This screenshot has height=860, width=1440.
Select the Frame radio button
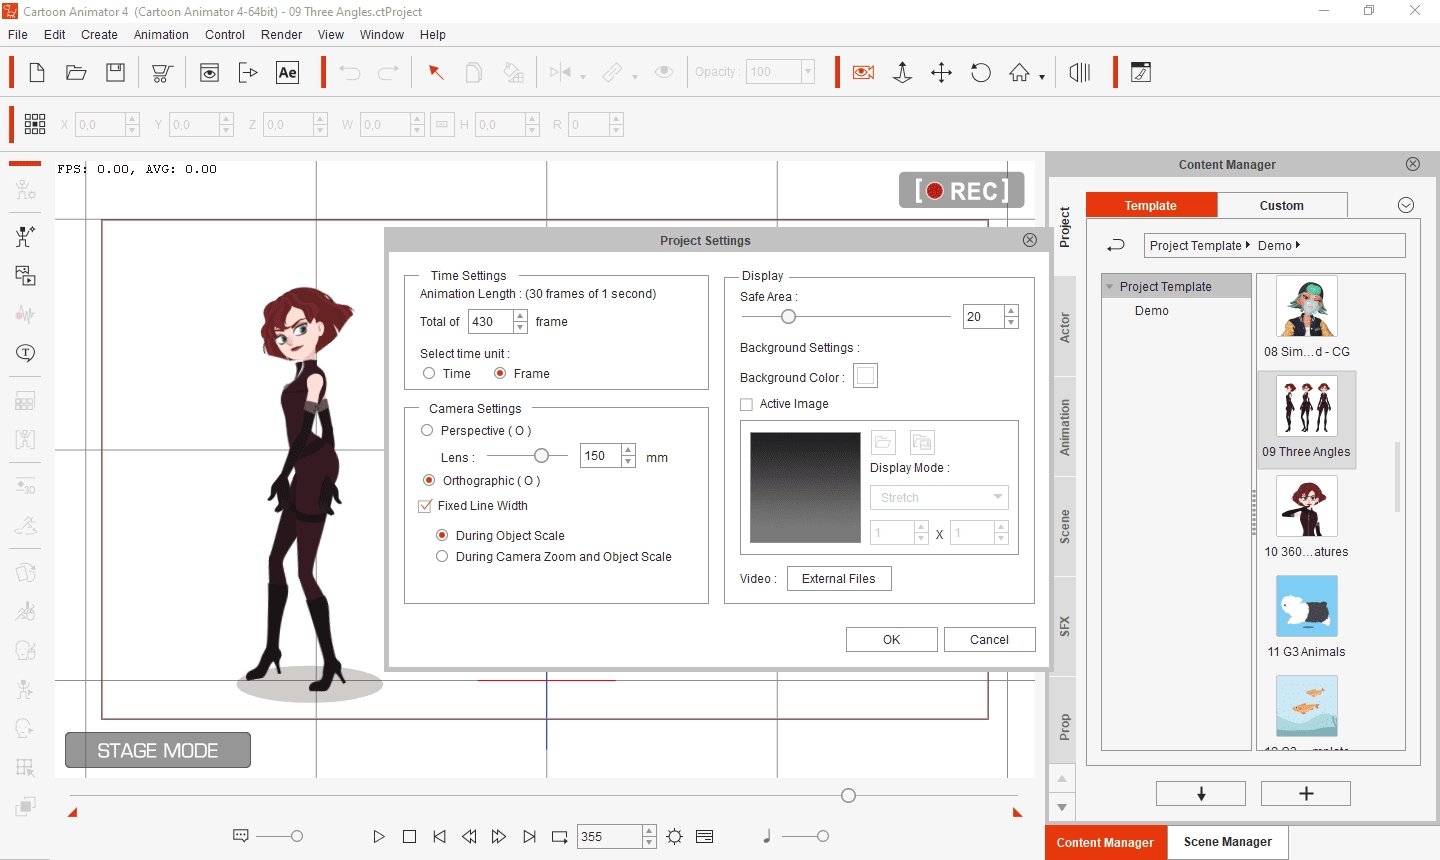[501, 374]
